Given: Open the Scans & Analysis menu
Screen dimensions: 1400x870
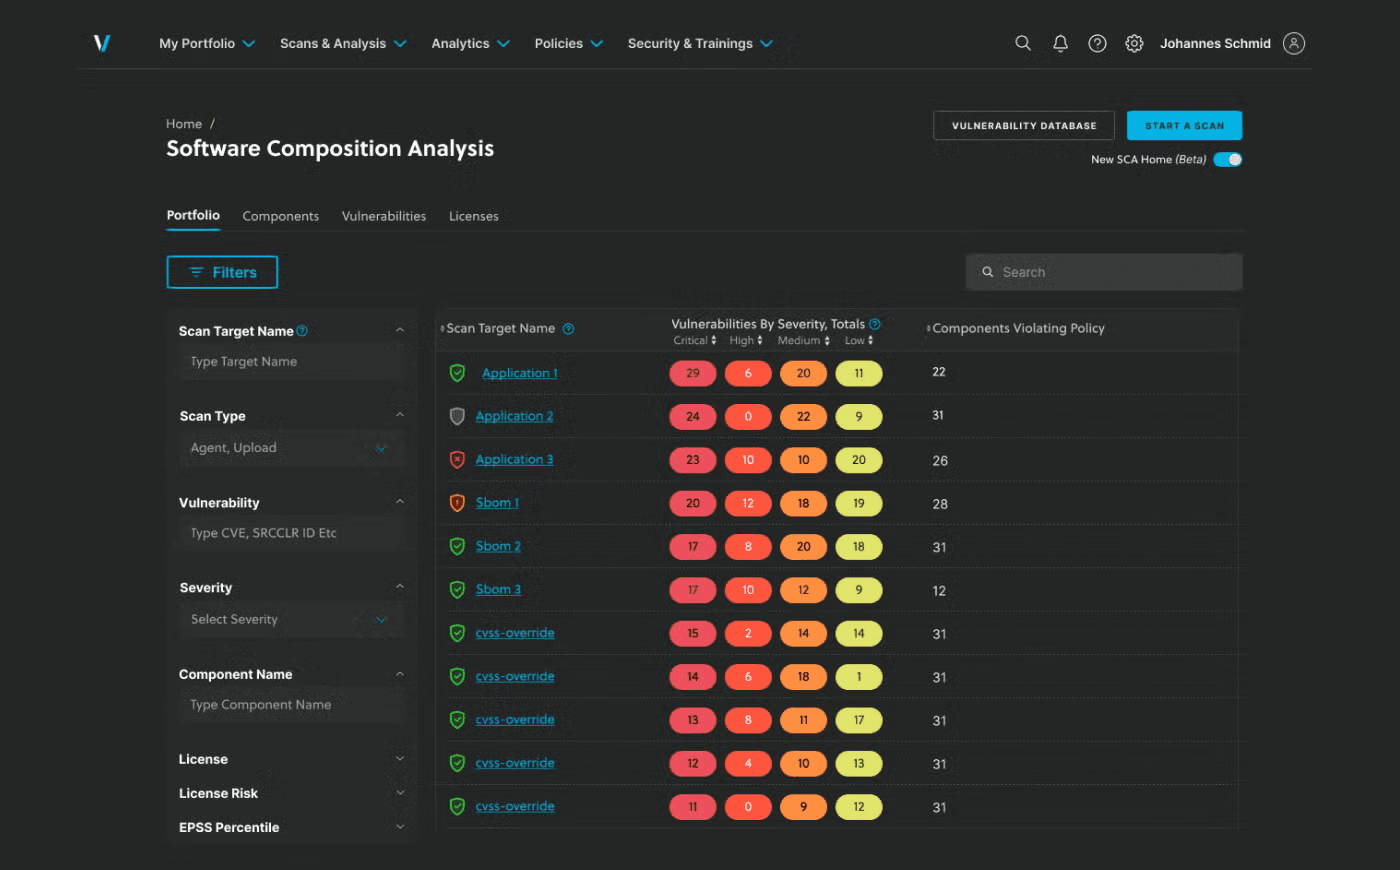Looking at the screenshot, I should coord(335,43).
